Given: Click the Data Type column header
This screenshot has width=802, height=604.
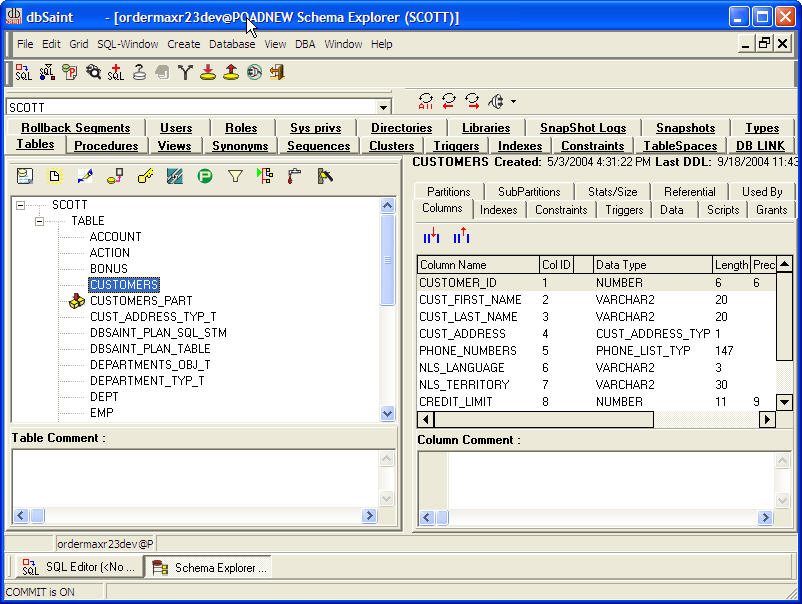Looking at the screenshot, I should click(653, 265).
